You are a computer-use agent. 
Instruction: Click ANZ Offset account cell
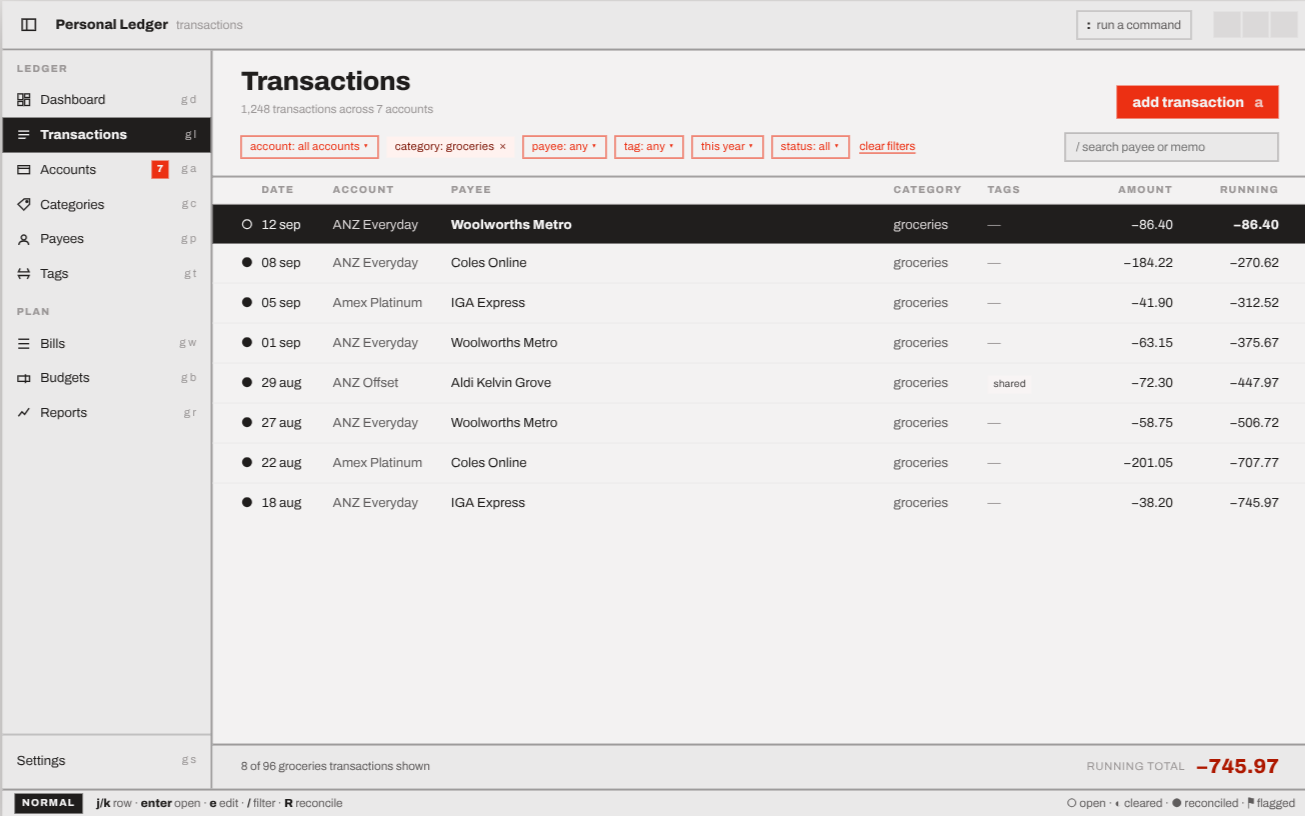(365, 383)
